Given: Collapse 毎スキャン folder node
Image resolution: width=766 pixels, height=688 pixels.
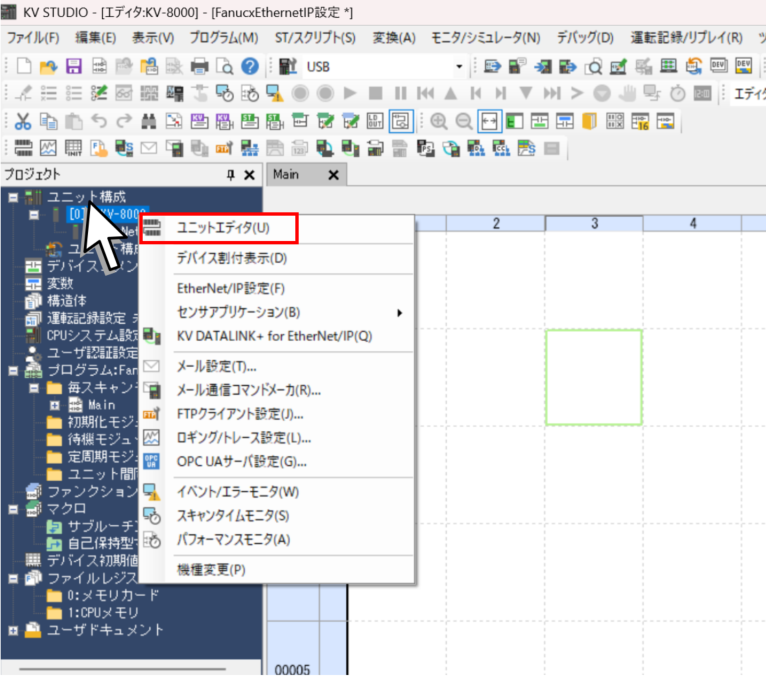Looking at the screenshot, I should tap(34, 388).
